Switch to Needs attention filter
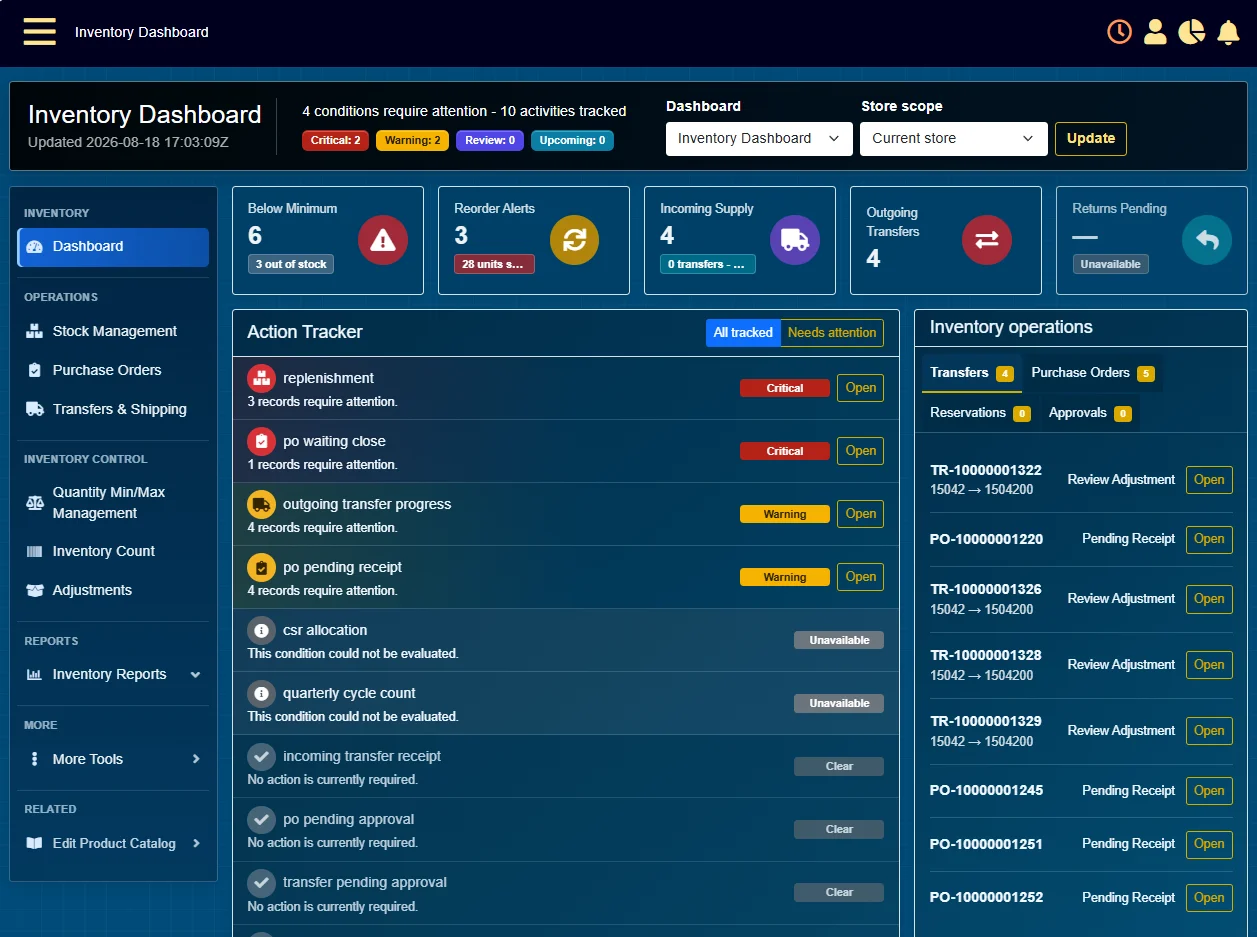Screen dimensions: 1257x937 (832, 333)
